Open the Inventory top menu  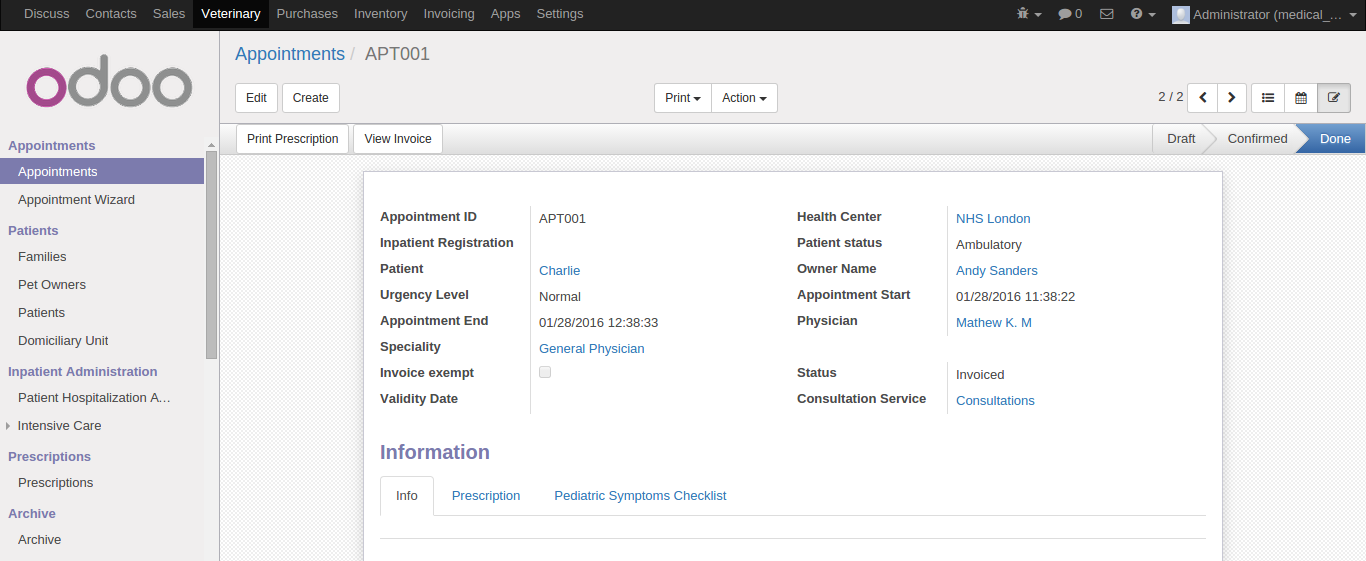[x=380, y=14]
